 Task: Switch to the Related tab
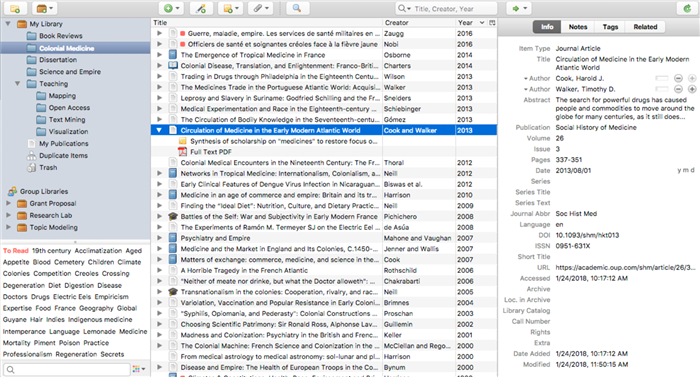[645, 27]
